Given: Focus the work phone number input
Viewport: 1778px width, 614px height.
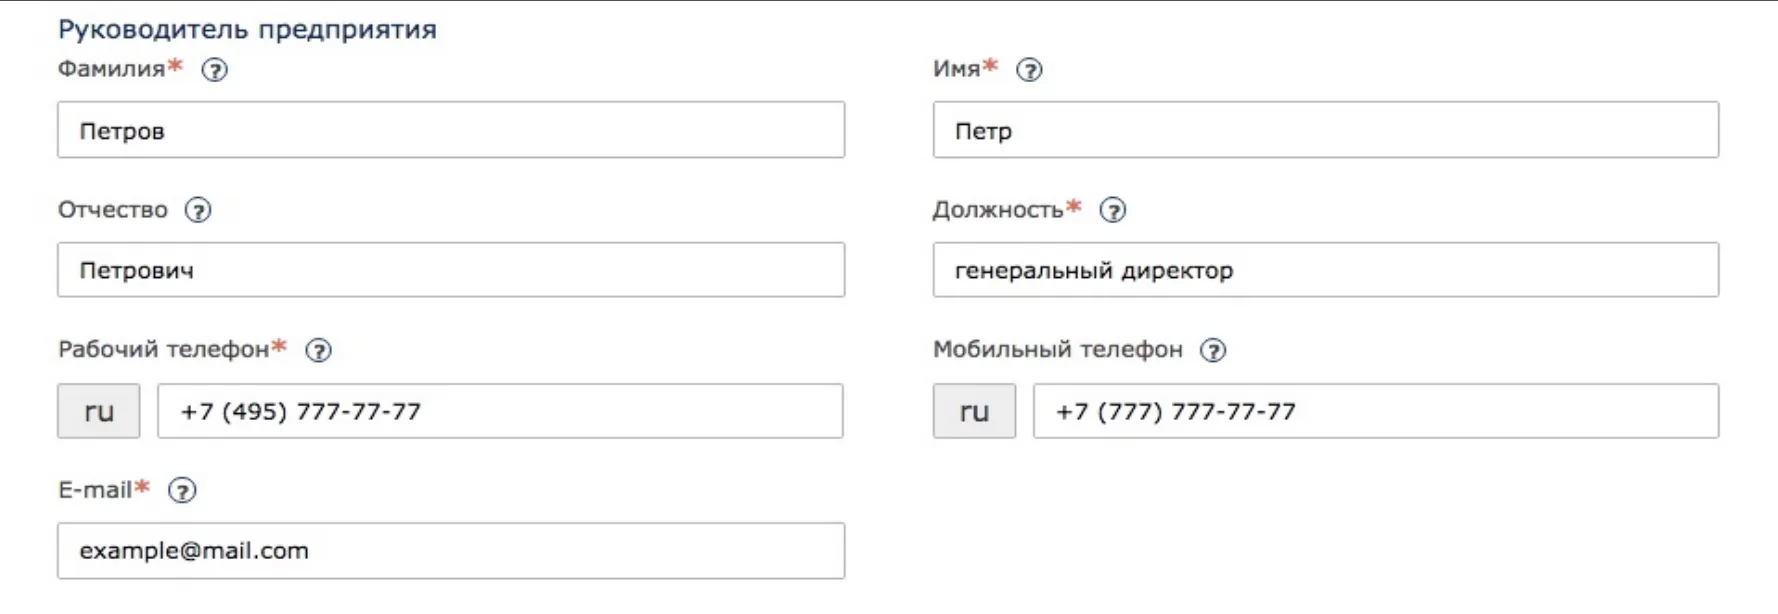Looking at the screenshot, I should 500,411.
